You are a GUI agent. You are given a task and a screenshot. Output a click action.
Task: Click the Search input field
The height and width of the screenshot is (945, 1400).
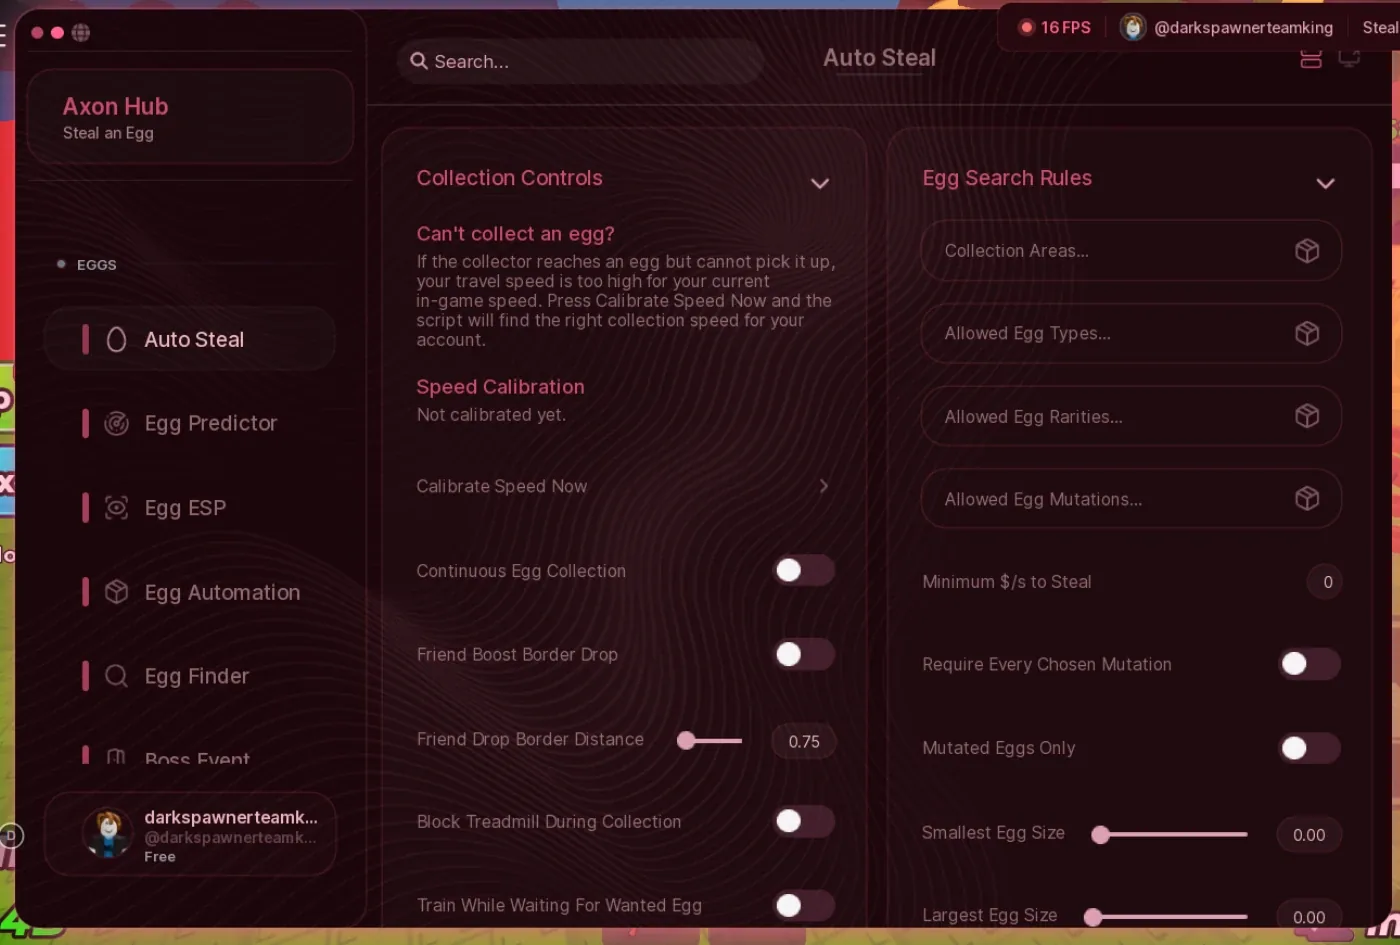point(580,62)
